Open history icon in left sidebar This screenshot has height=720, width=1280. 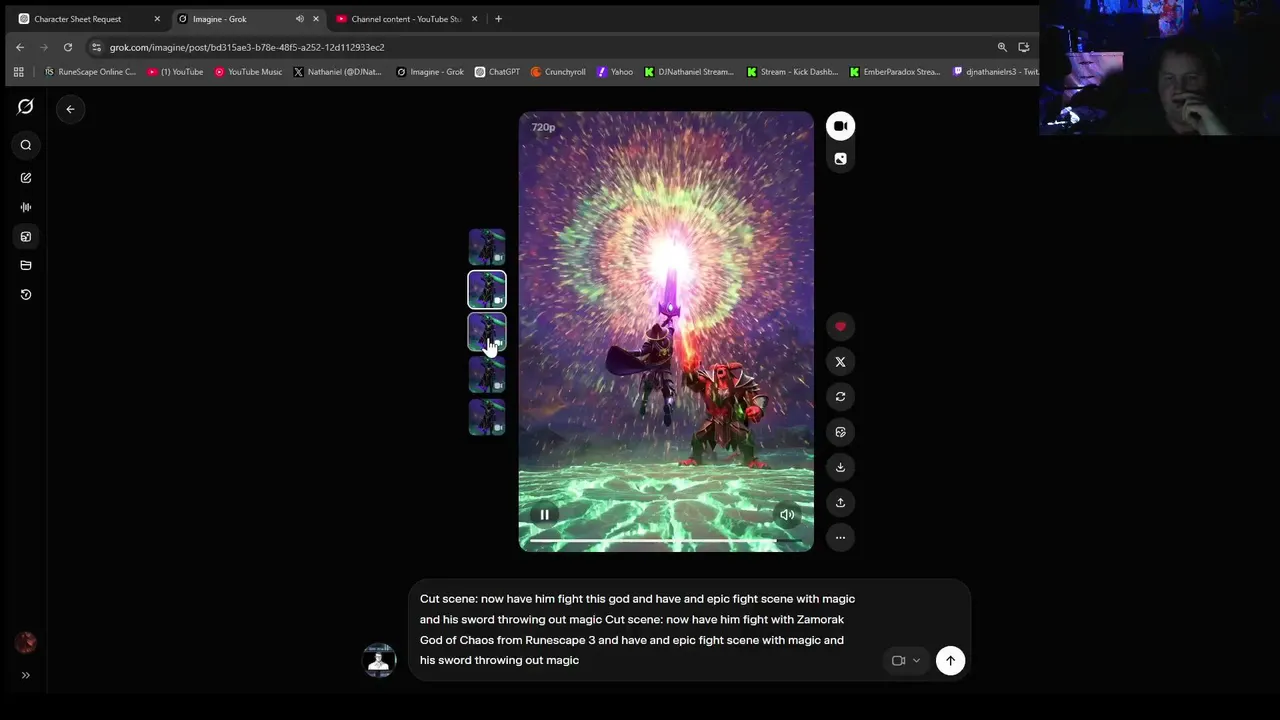26,295
